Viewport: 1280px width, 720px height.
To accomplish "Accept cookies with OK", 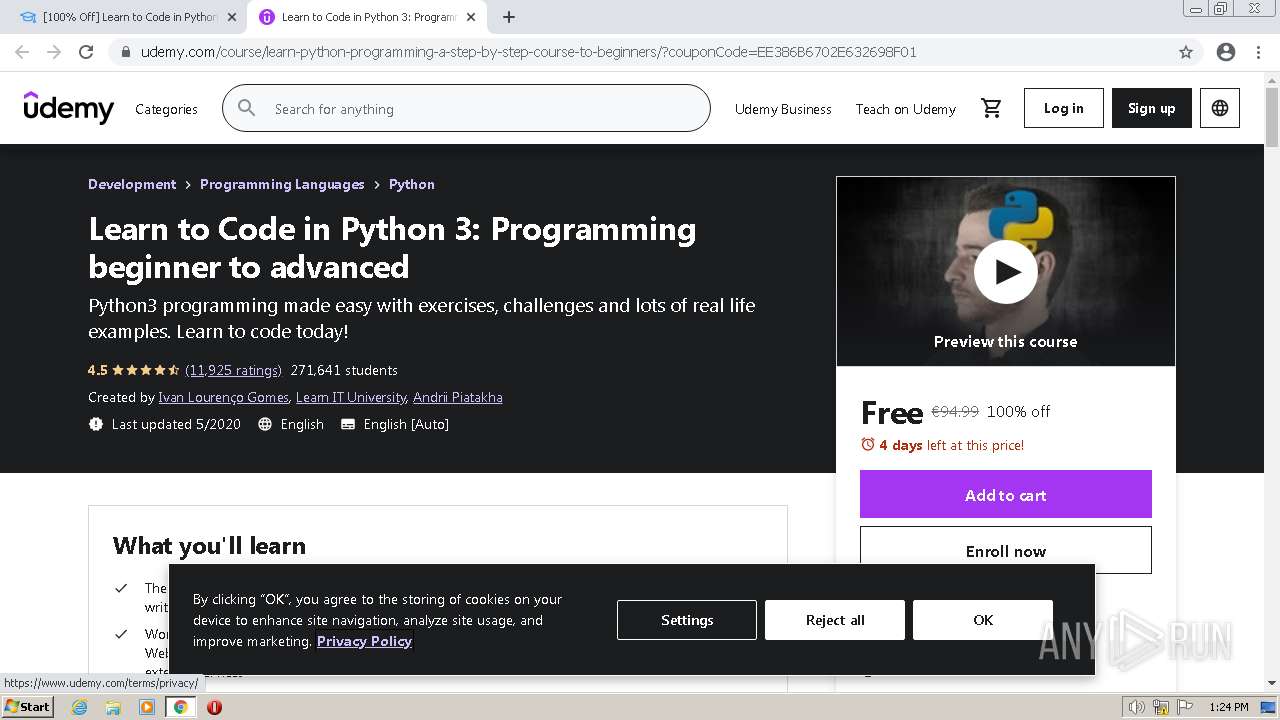I will pyautogui.click(x=983, y=620).
